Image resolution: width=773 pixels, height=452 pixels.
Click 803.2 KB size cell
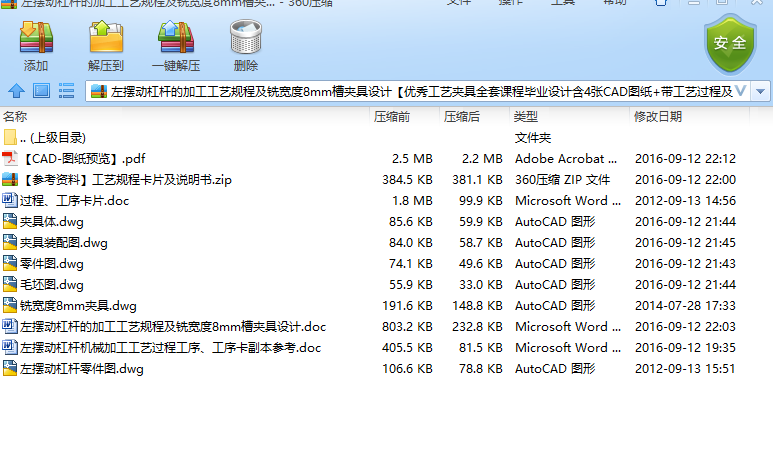(x=407, y=327)
